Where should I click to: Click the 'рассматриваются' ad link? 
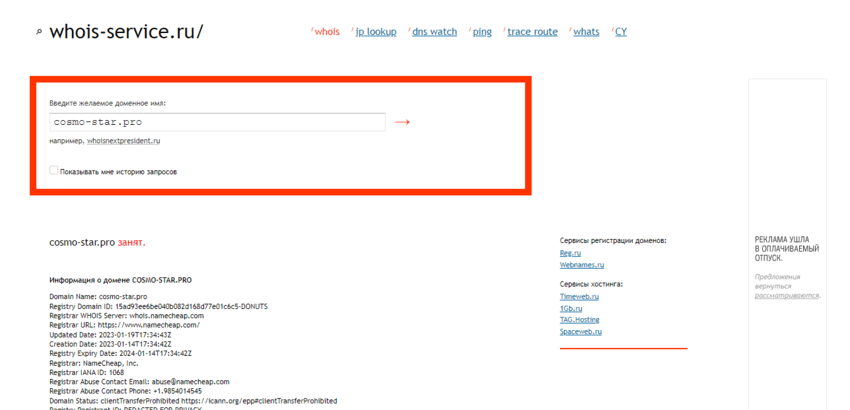[x=786, y=295]
